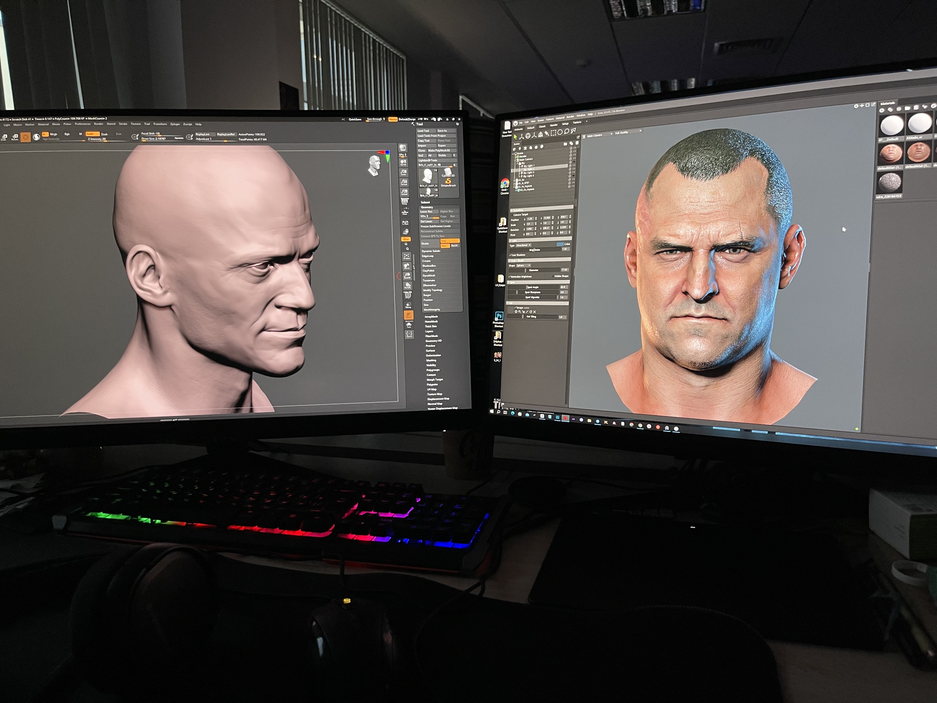Screen dimensions: 937x703
Task: Select the first skin head material thumbnail
Action: tap(891, 153)
